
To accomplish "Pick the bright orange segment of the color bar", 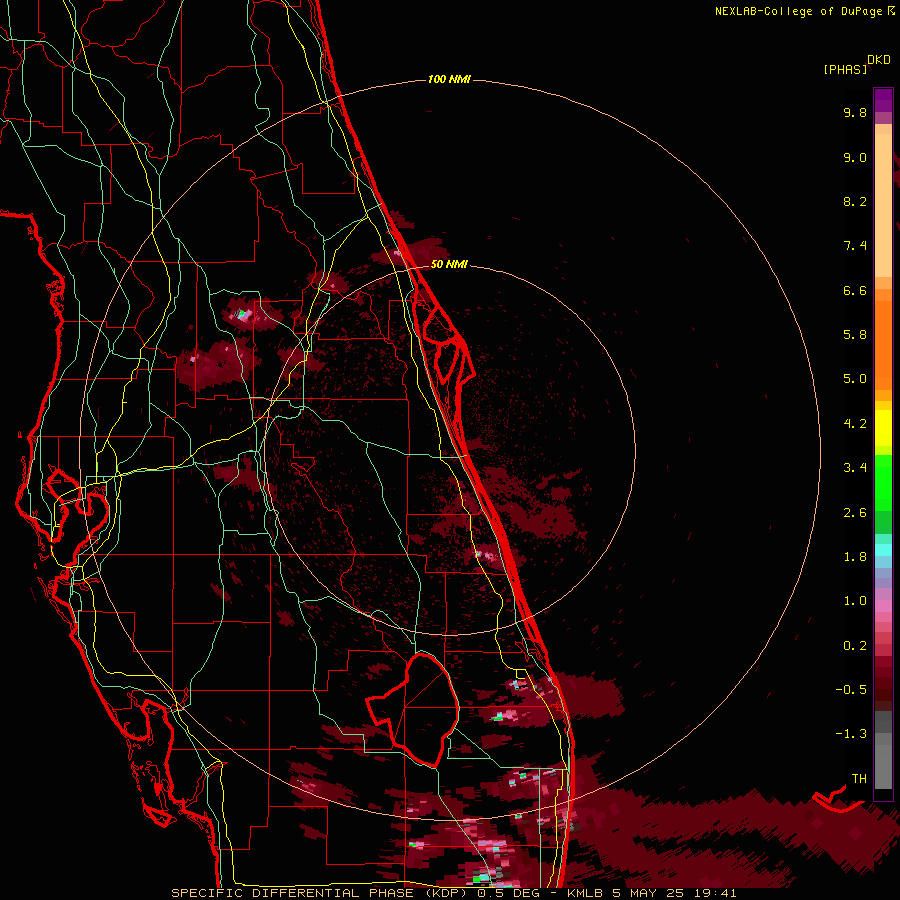I will click(883, 344).
